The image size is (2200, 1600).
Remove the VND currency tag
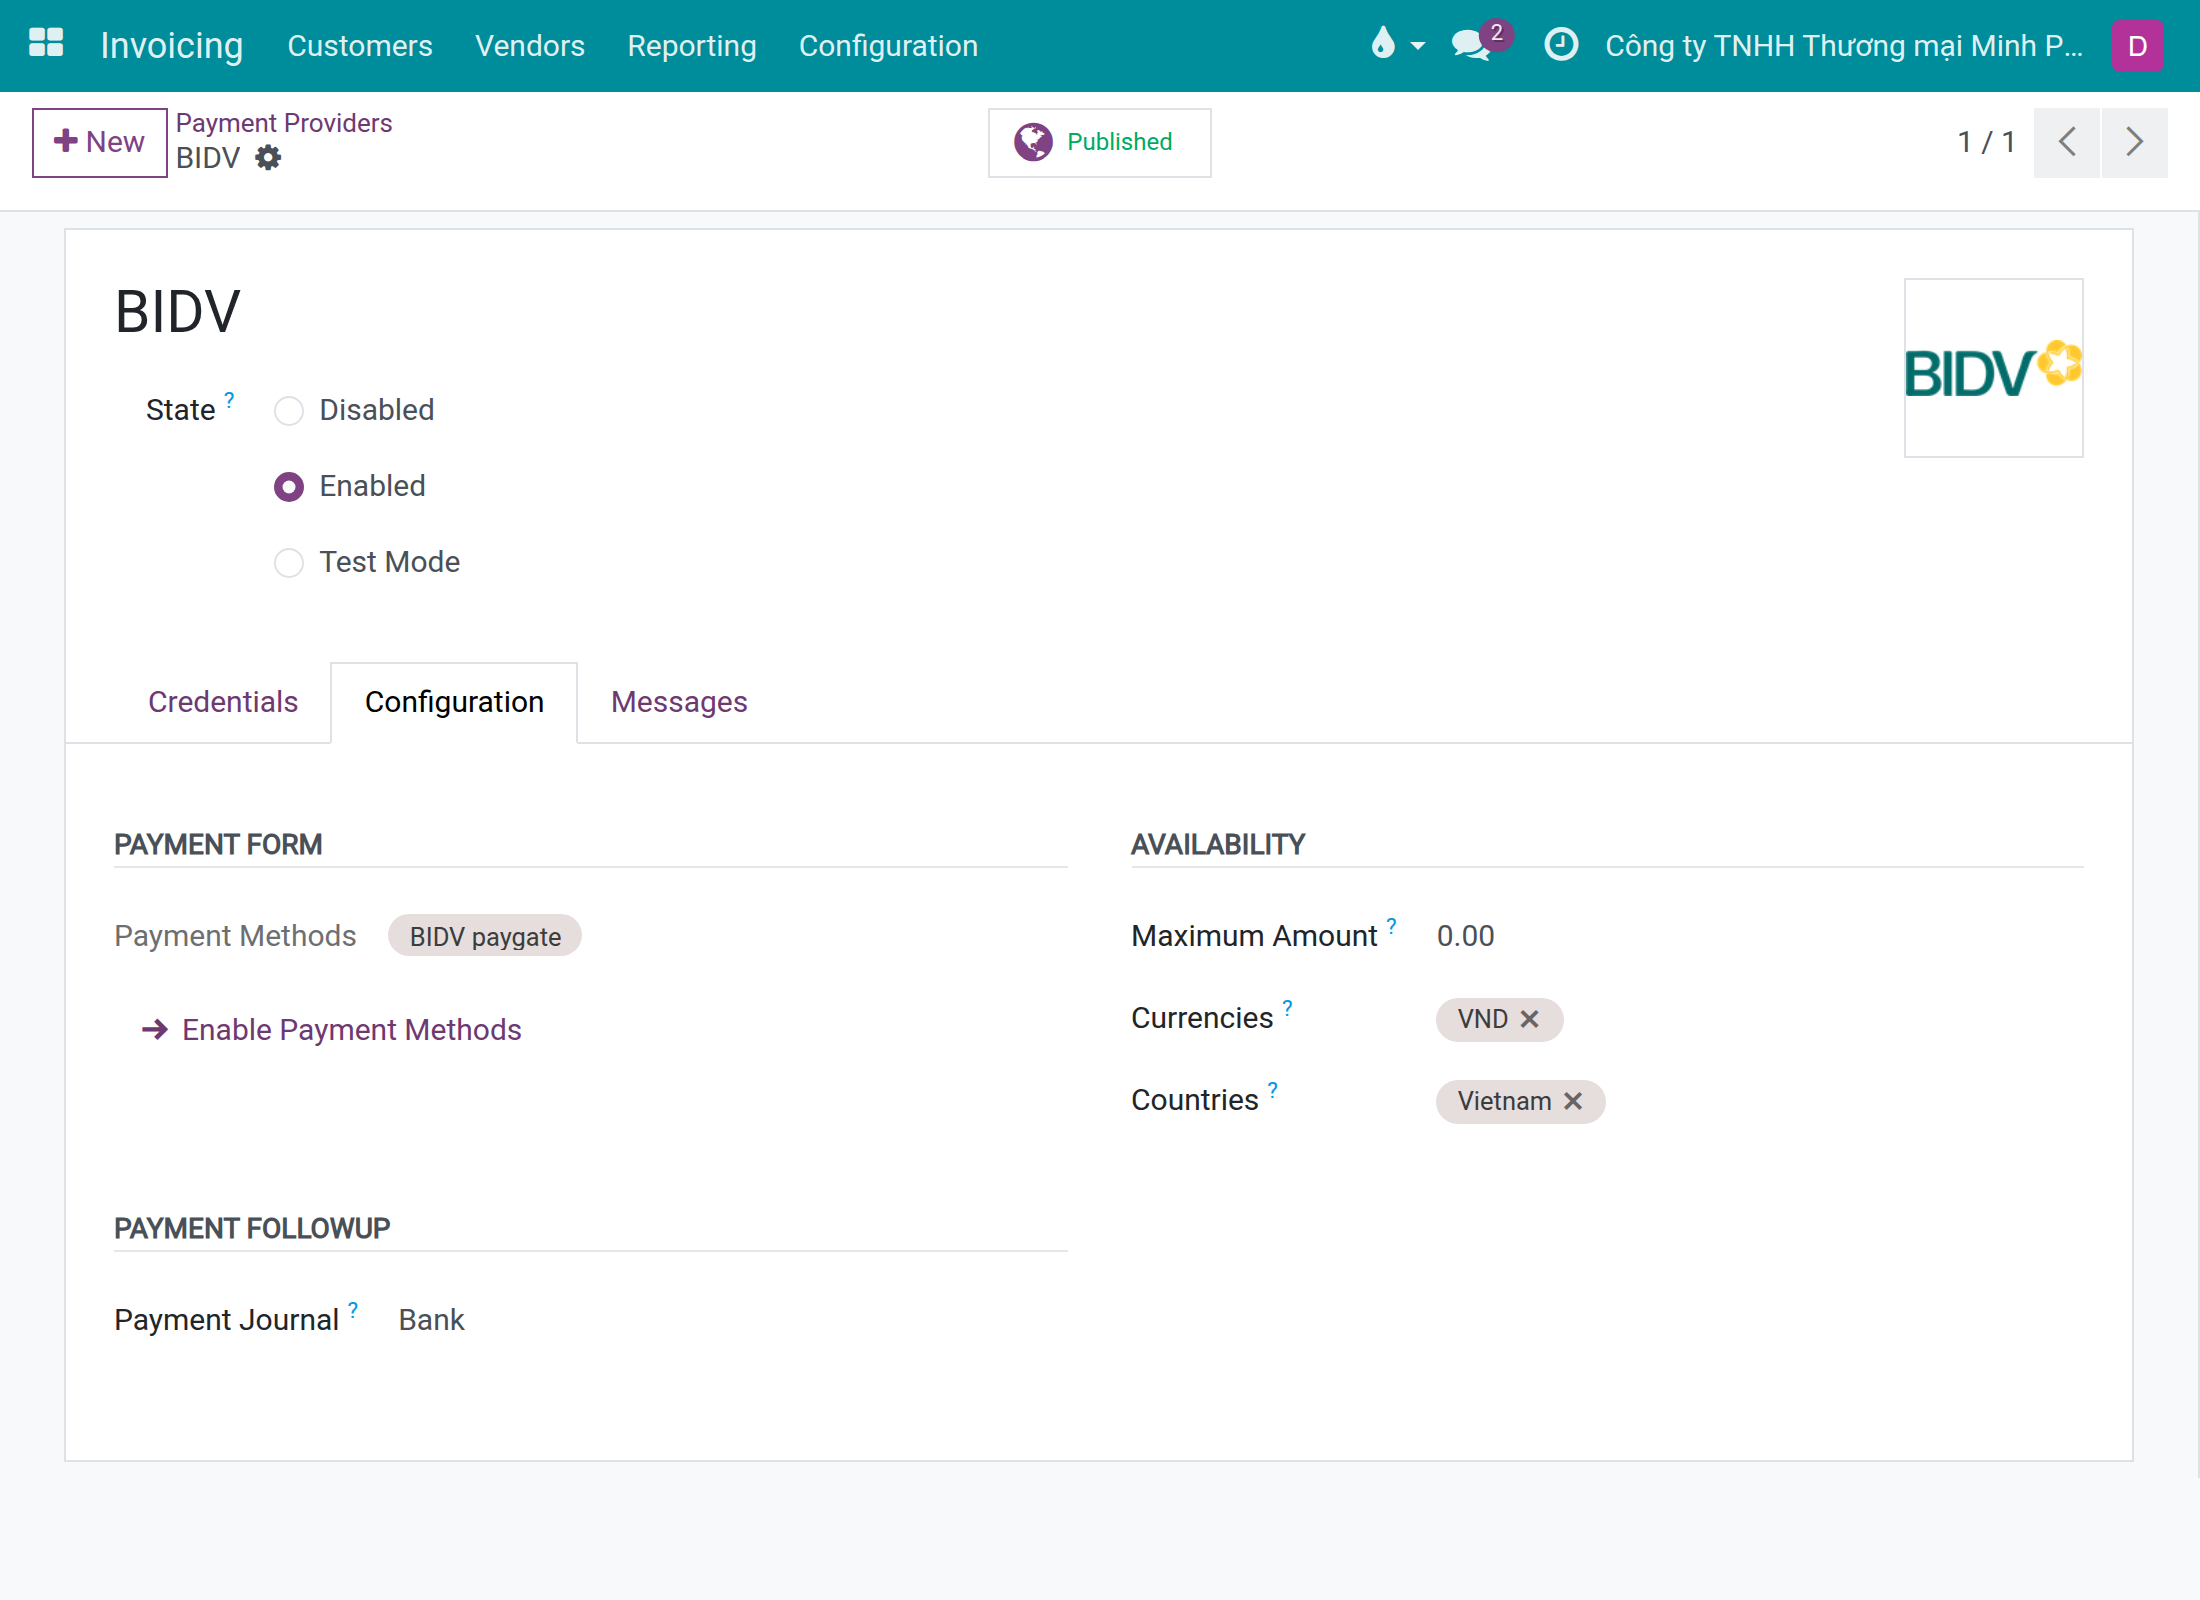pyautogui.click(x=1529, y=1019)
